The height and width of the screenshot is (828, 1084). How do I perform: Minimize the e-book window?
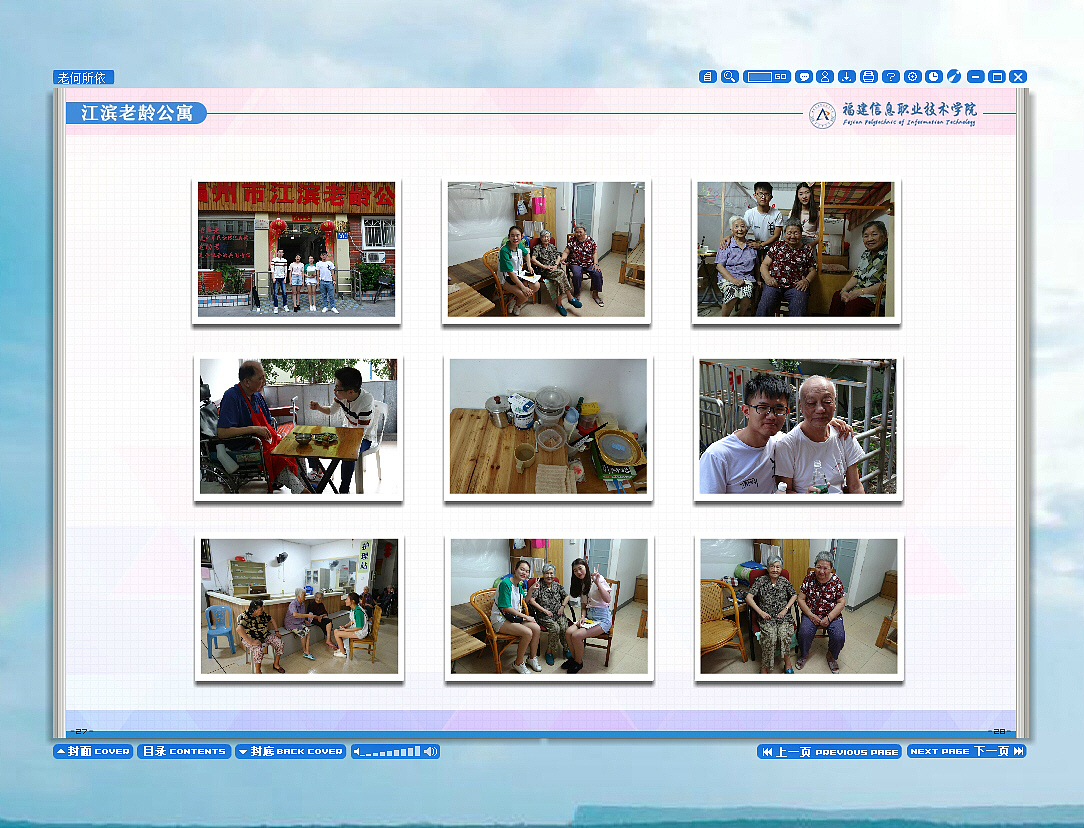pyautogui.click(x=975, y=77)
